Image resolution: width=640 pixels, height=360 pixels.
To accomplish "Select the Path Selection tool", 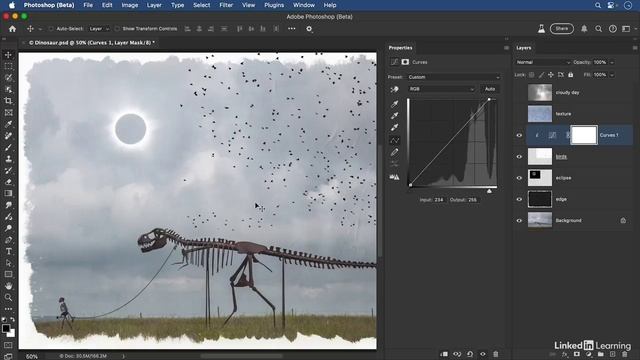I will tap(8, 263).
